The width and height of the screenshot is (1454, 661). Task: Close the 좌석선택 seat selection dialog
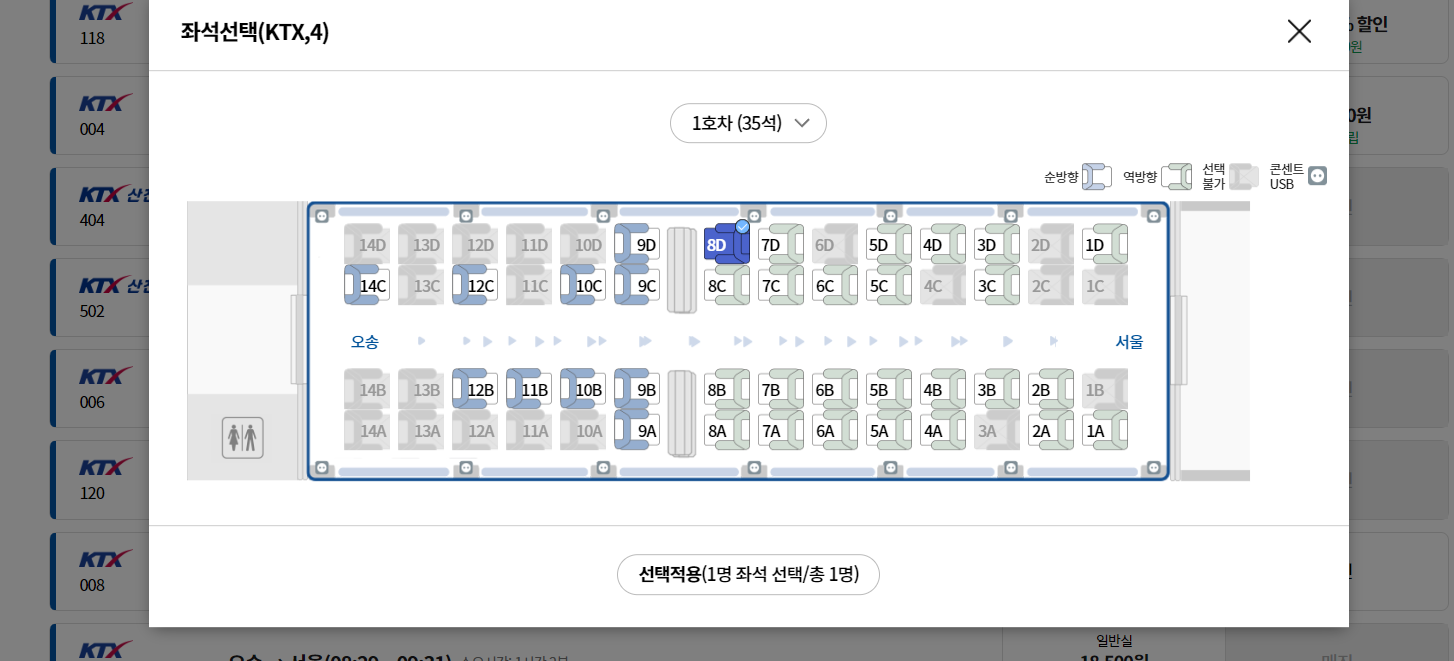[1299, 31]
